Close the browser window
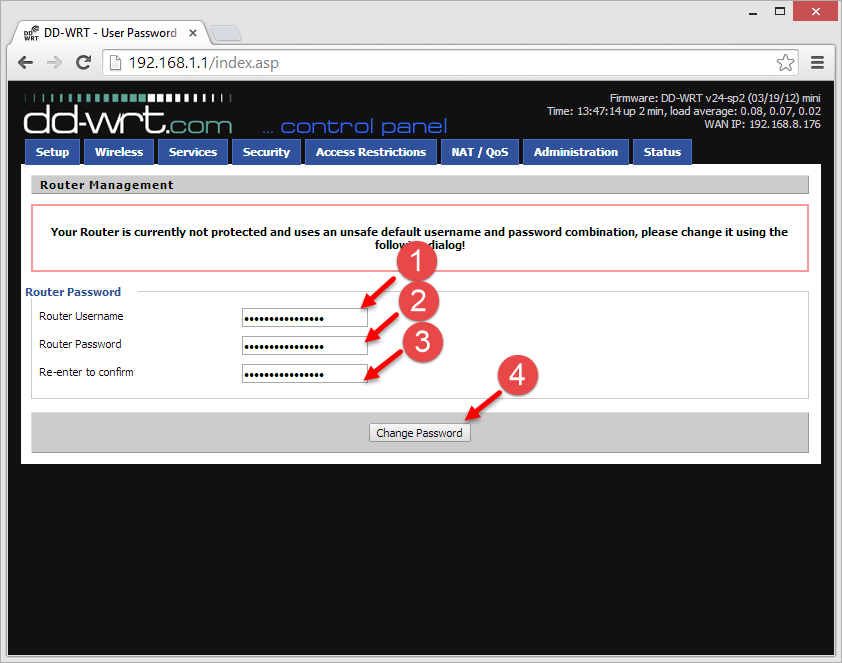The height and width of the screenshot is (663, 842). point(815,11)
